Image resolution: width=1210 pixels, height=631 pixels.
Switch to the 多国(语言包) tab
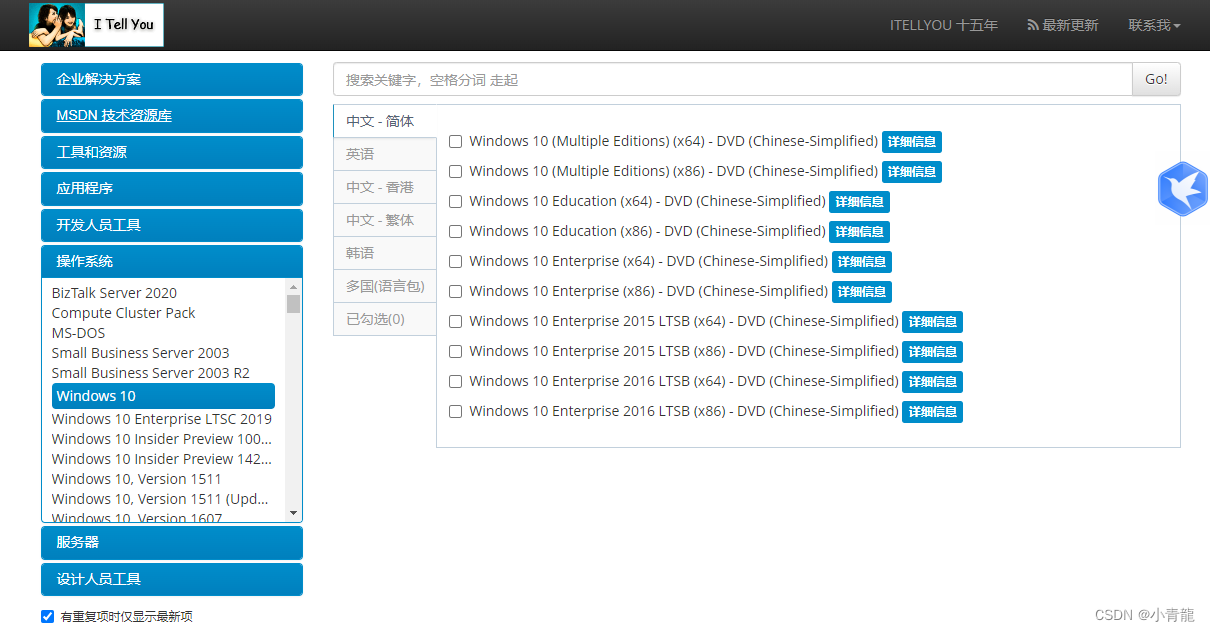point(385,286)
